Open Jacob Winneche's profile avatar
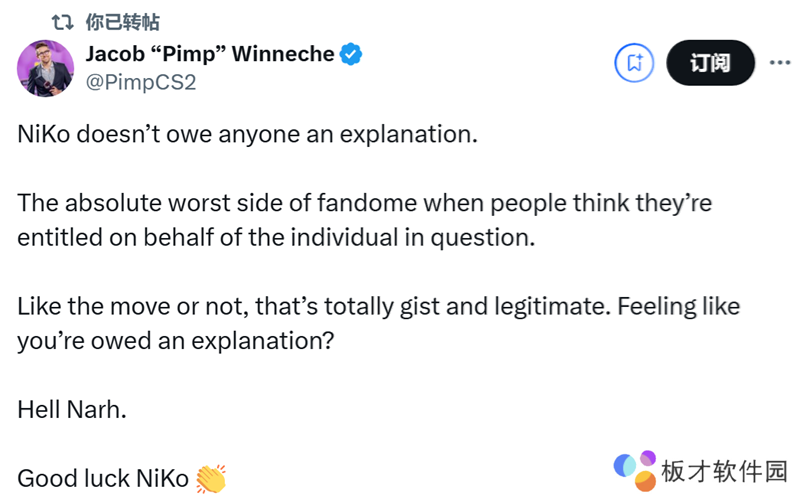The image size is (800, 496). [45, 67]
